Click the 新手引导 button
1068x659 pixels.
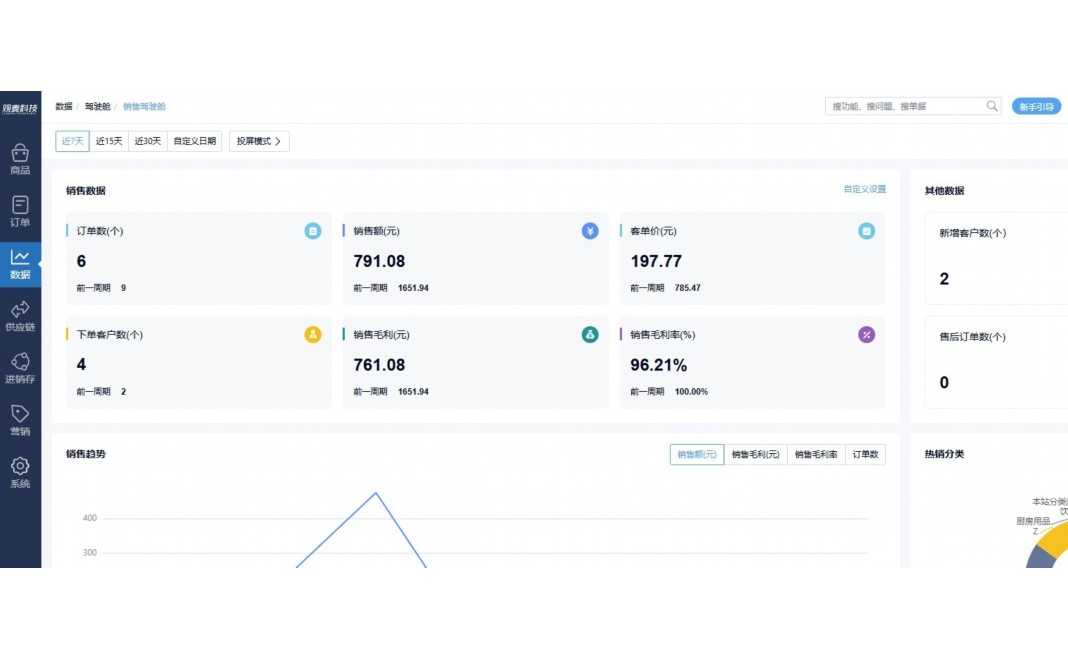[1036, 106]
